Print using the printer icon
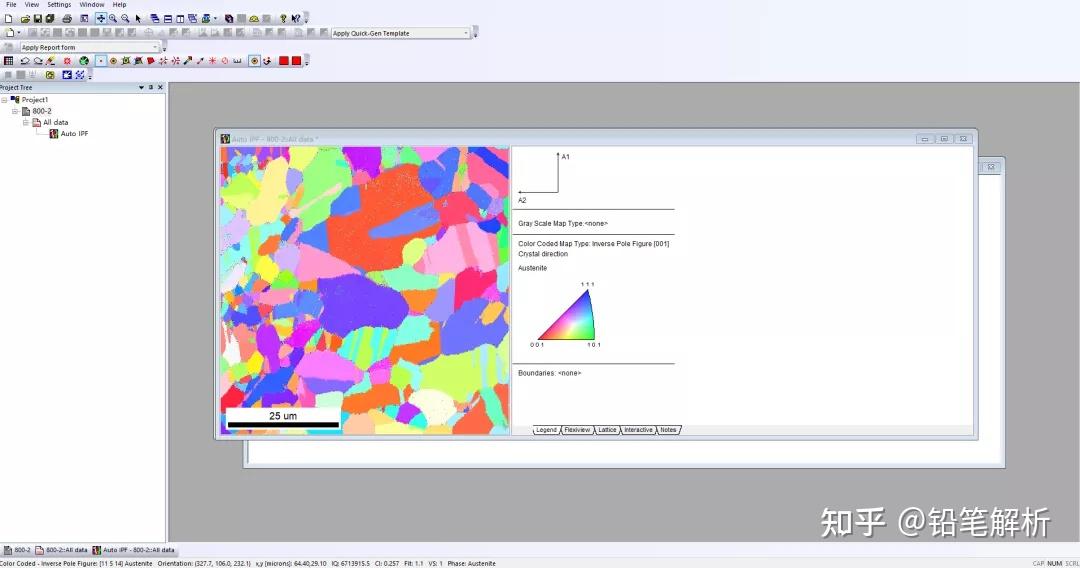1080x568 pixels. [67, 19]
